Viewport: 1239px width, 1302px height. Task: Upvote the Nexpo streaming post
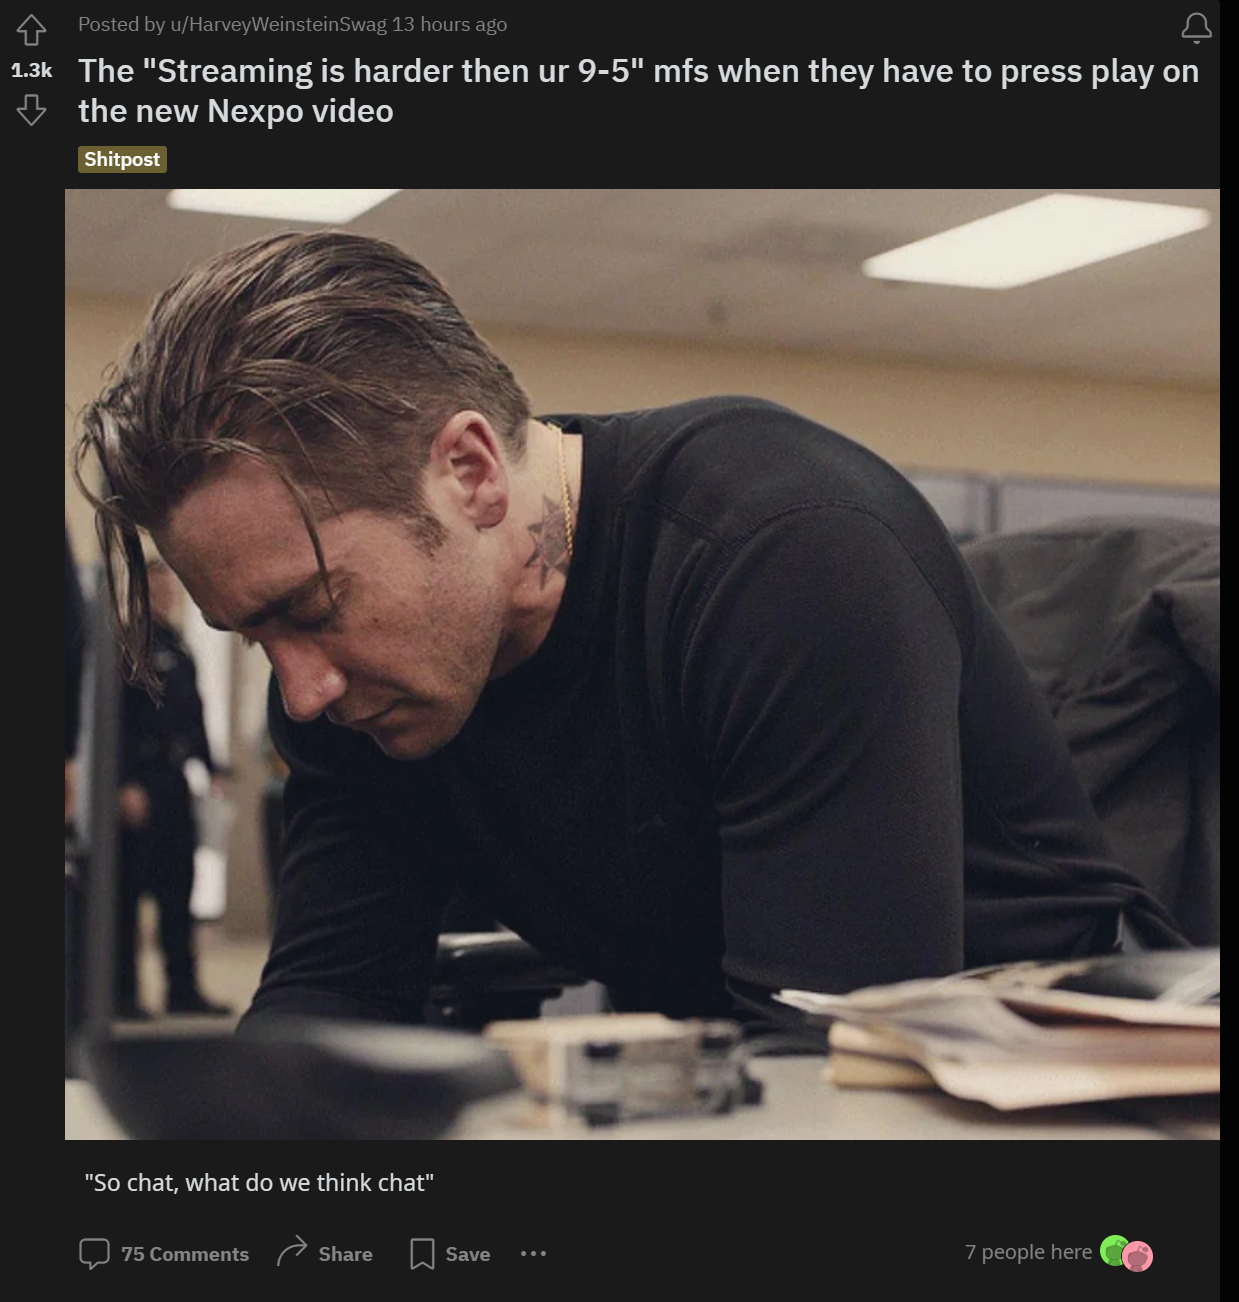tap(31, 30)
